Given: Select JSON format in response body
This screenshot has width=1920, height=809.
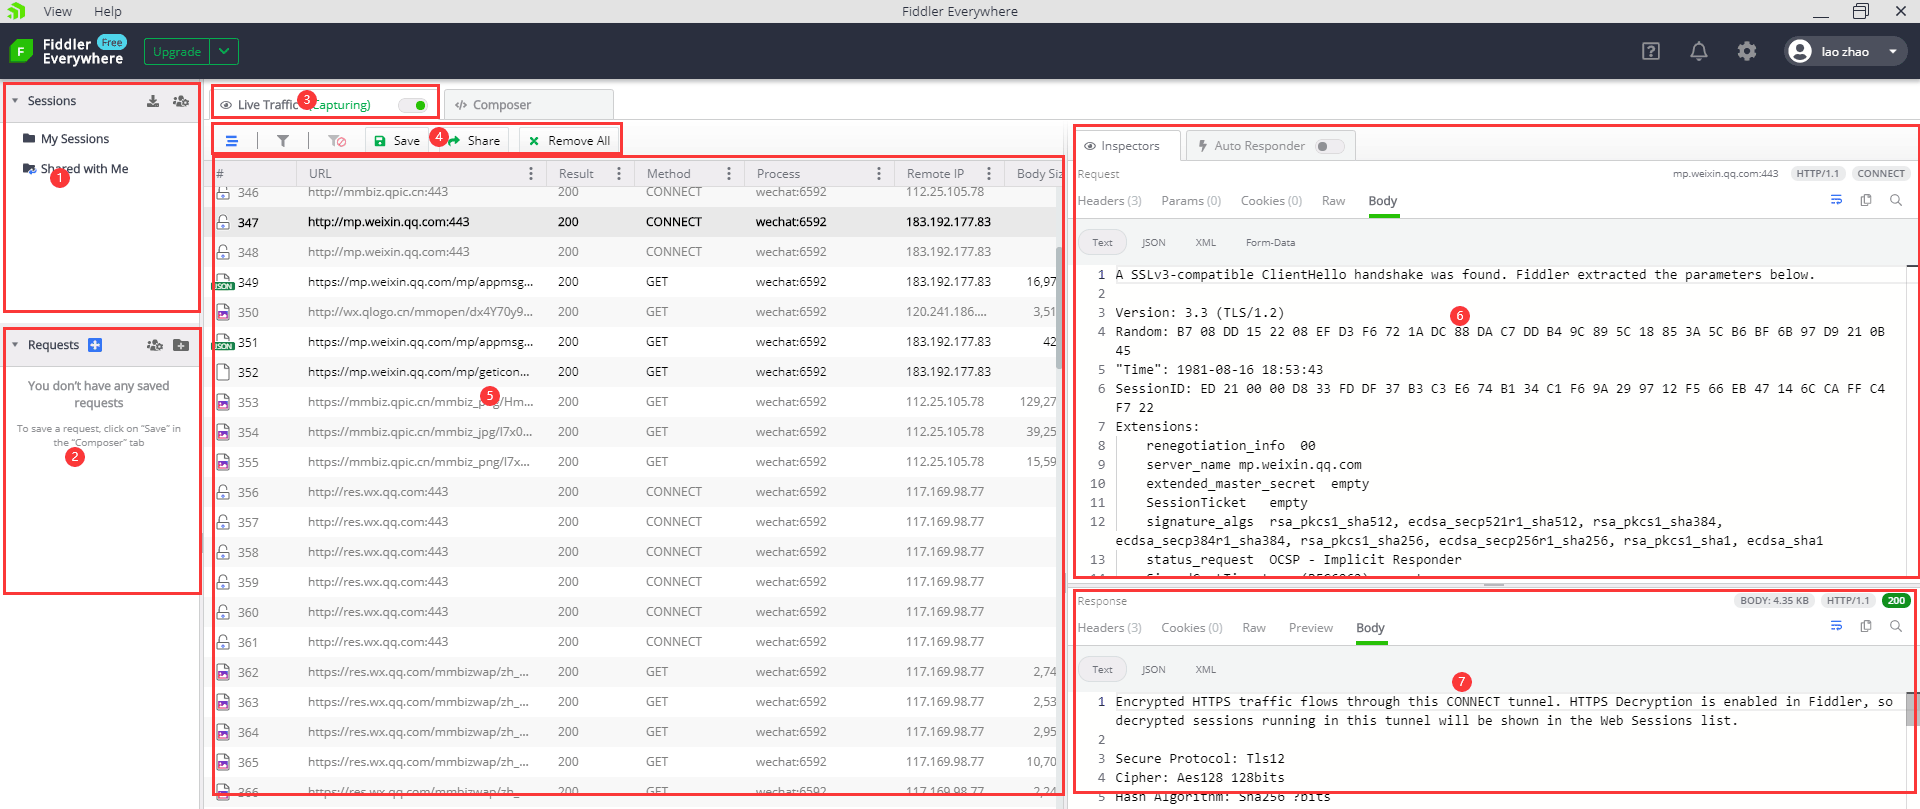Looking at the screenshot, I should (x=1153, y=670).
